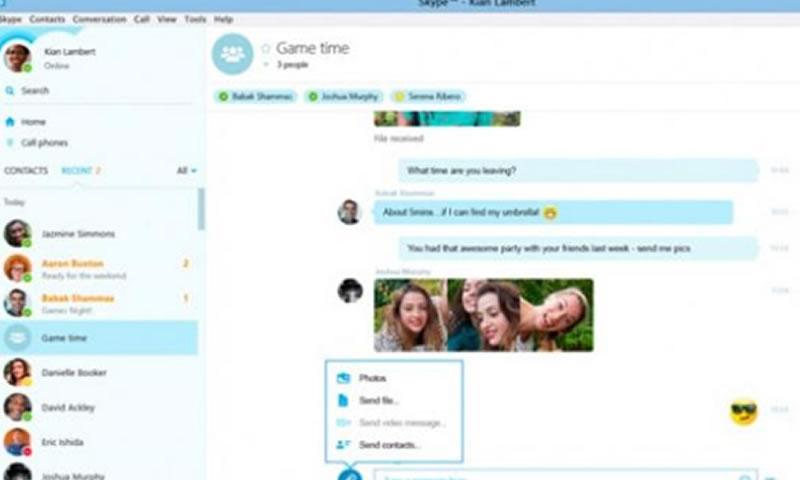
Task: Click the sunglasses emoji message
Action: click(x=744, y=412)
